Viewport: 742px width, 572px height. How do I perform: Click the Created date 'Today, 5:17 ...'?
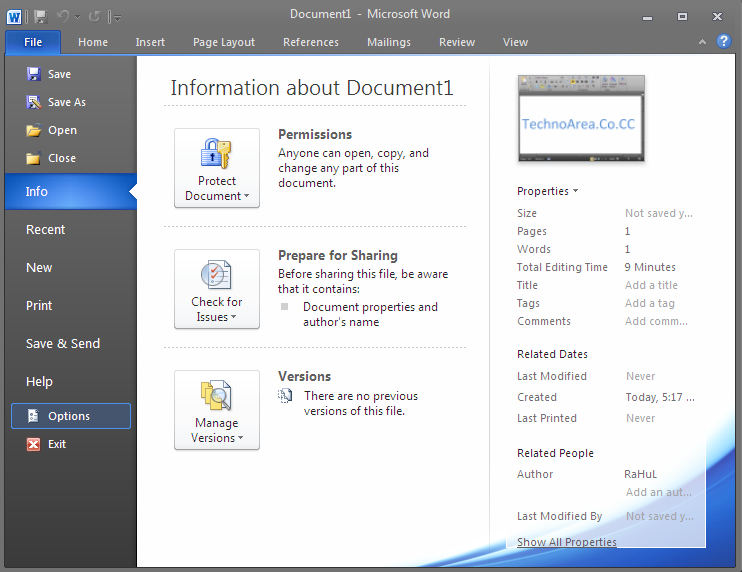(660, 397)
